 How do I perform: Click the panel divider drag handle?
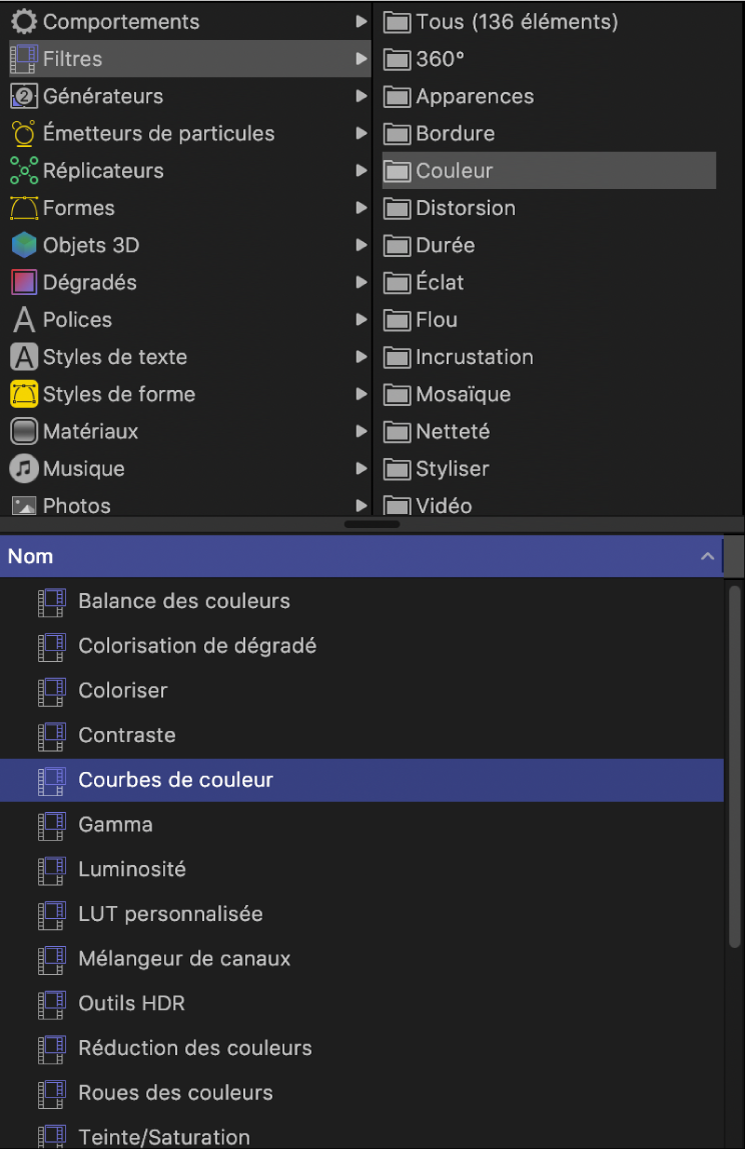[x=371, y=523]
